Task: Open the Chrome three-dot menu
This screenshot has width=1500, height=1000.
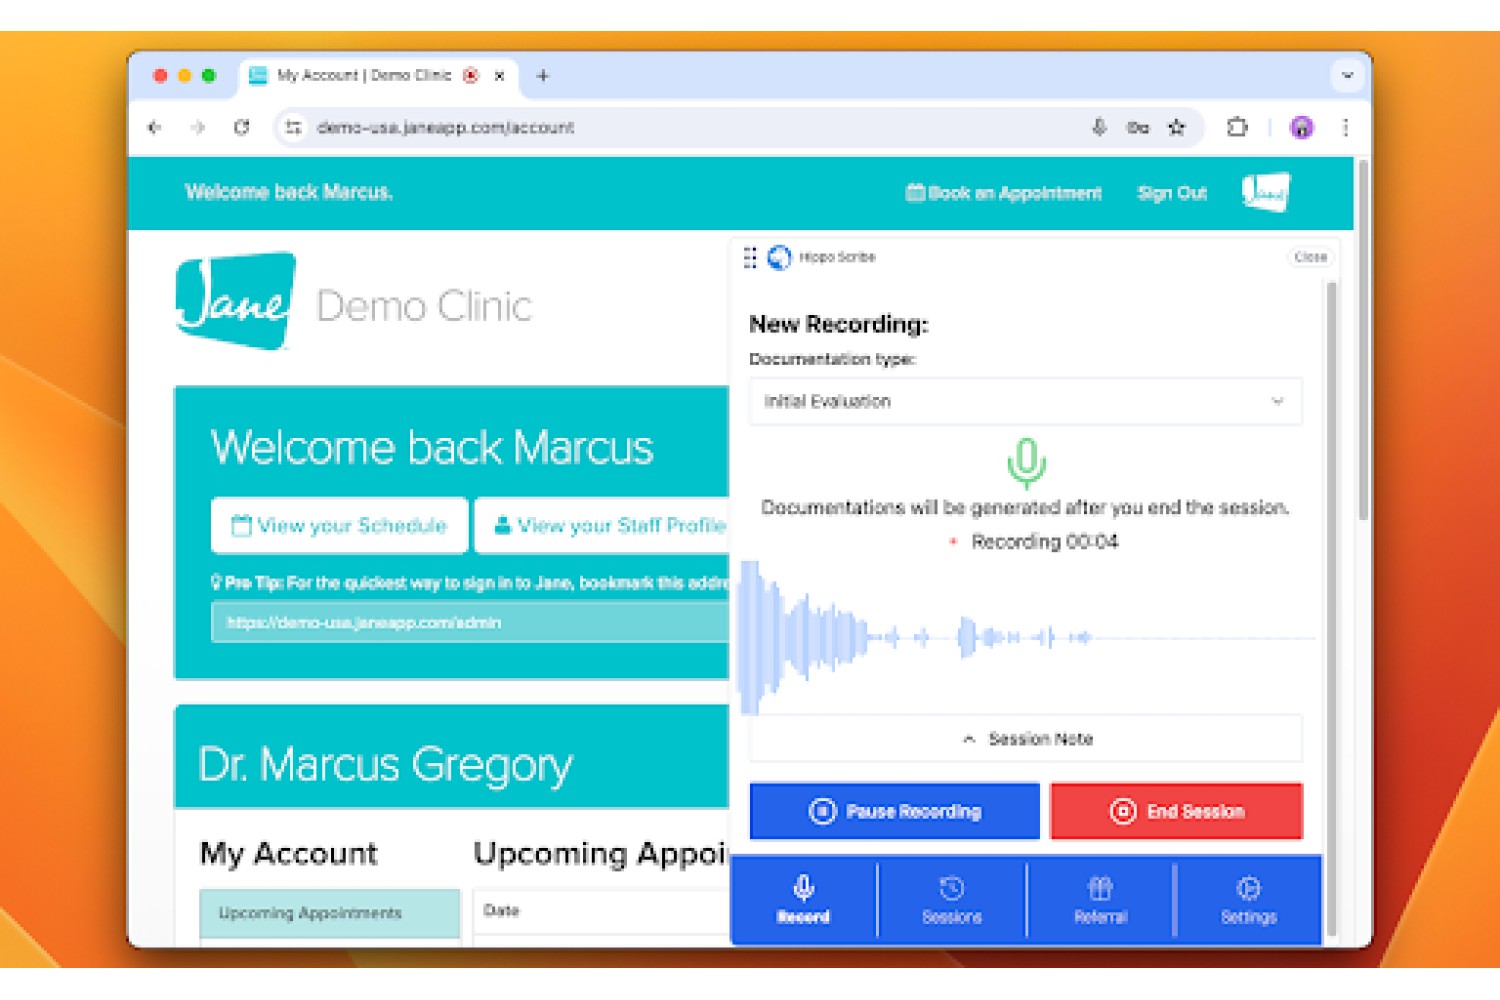Action: [1345, 127]
